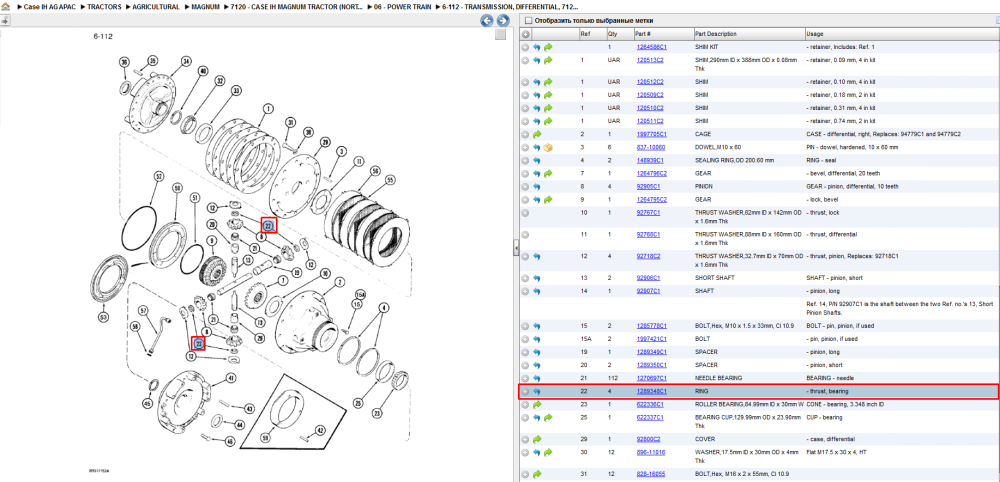Open part number 1997795C1 link

click(x=651, y=135)
